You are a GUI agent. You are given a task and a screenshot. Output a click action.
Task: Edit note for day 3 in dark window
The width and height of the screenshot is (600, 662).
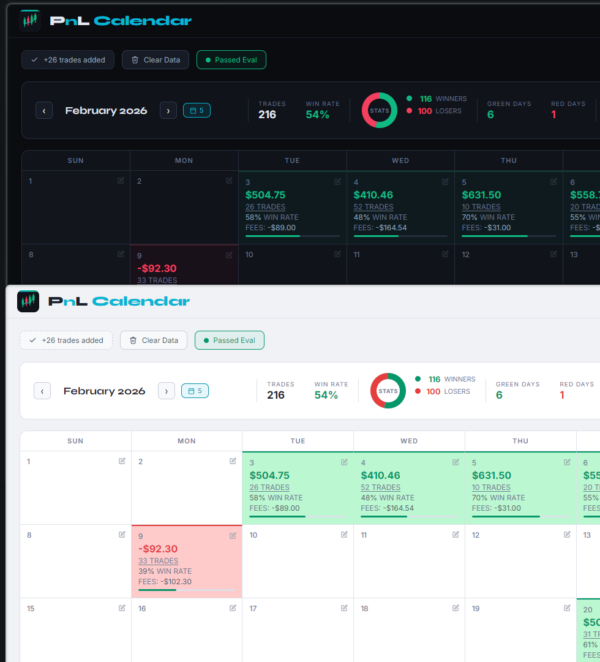pos(337,182)
